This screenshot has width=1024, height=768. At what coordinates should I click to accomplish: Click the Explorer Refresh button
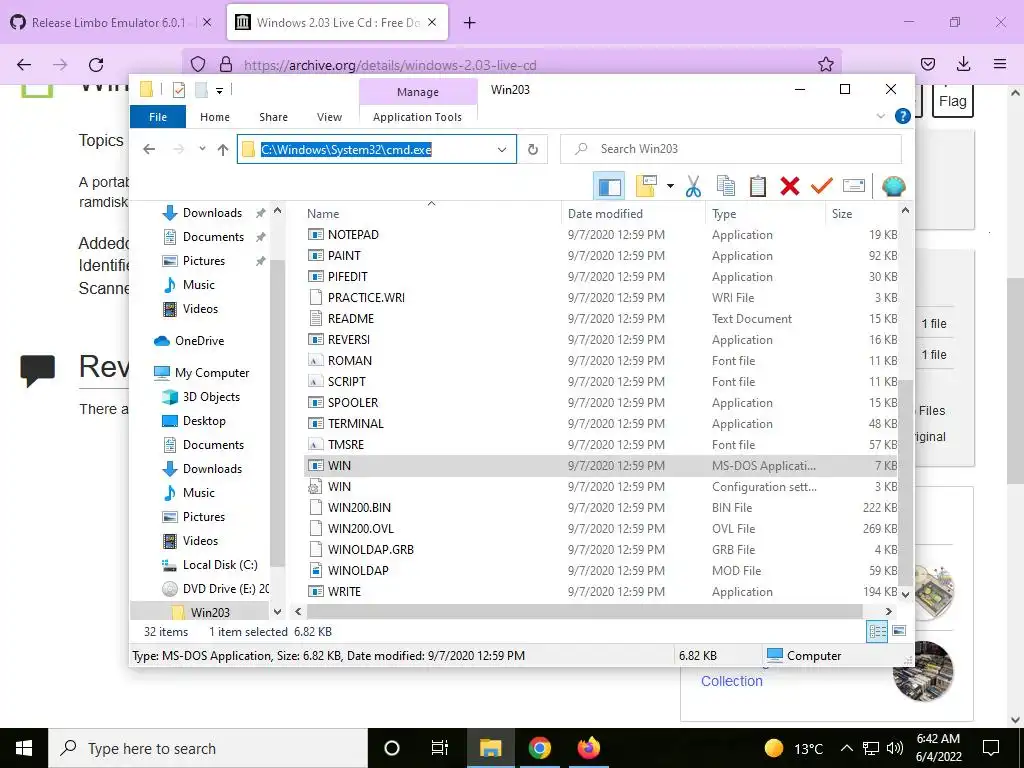[x=533, y=150]
